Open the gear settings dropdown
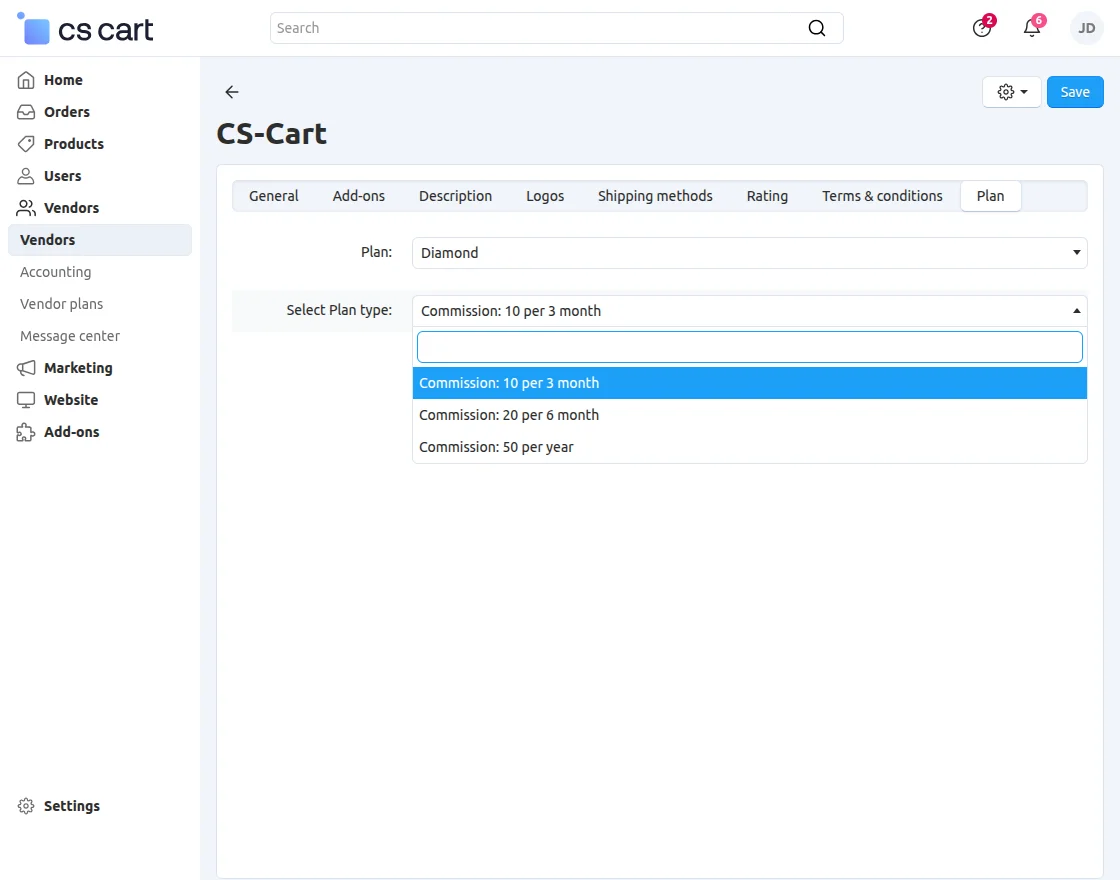 (1010, 91)
